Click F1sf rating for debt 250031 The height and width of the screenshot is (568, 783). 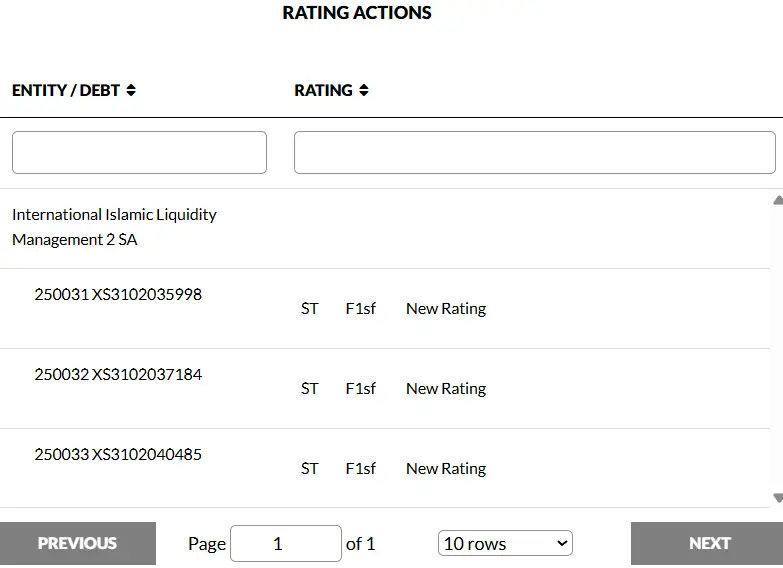(361, 309)
